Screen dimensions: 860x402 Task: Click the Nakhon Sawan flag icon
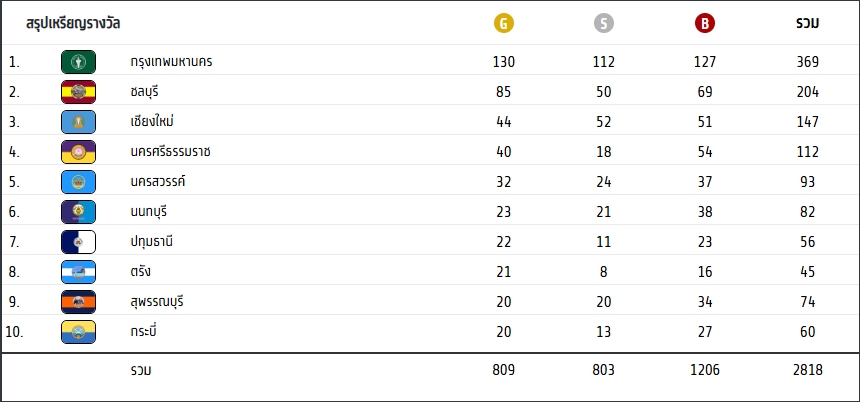[78, 182]
